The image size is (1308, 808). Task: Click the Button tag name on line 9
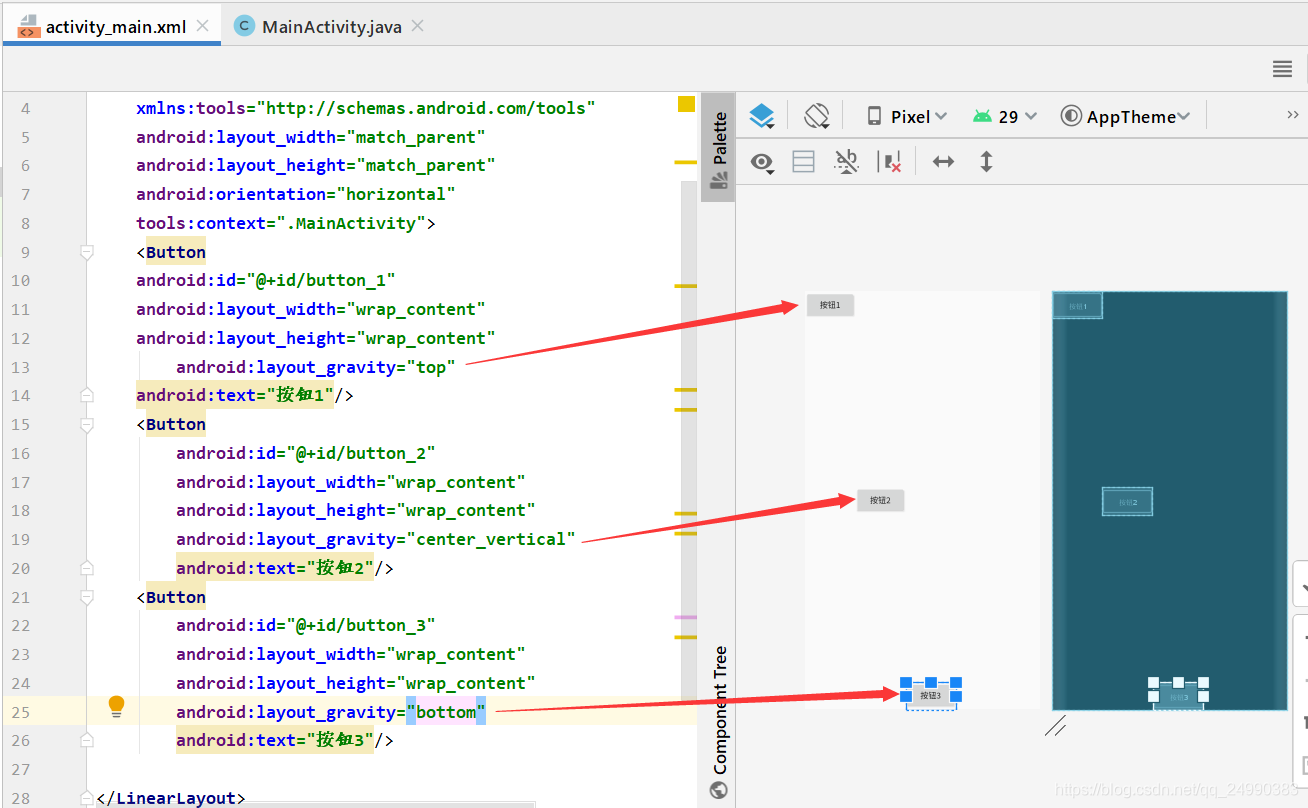pyautogui.click(x=176, y=252)
